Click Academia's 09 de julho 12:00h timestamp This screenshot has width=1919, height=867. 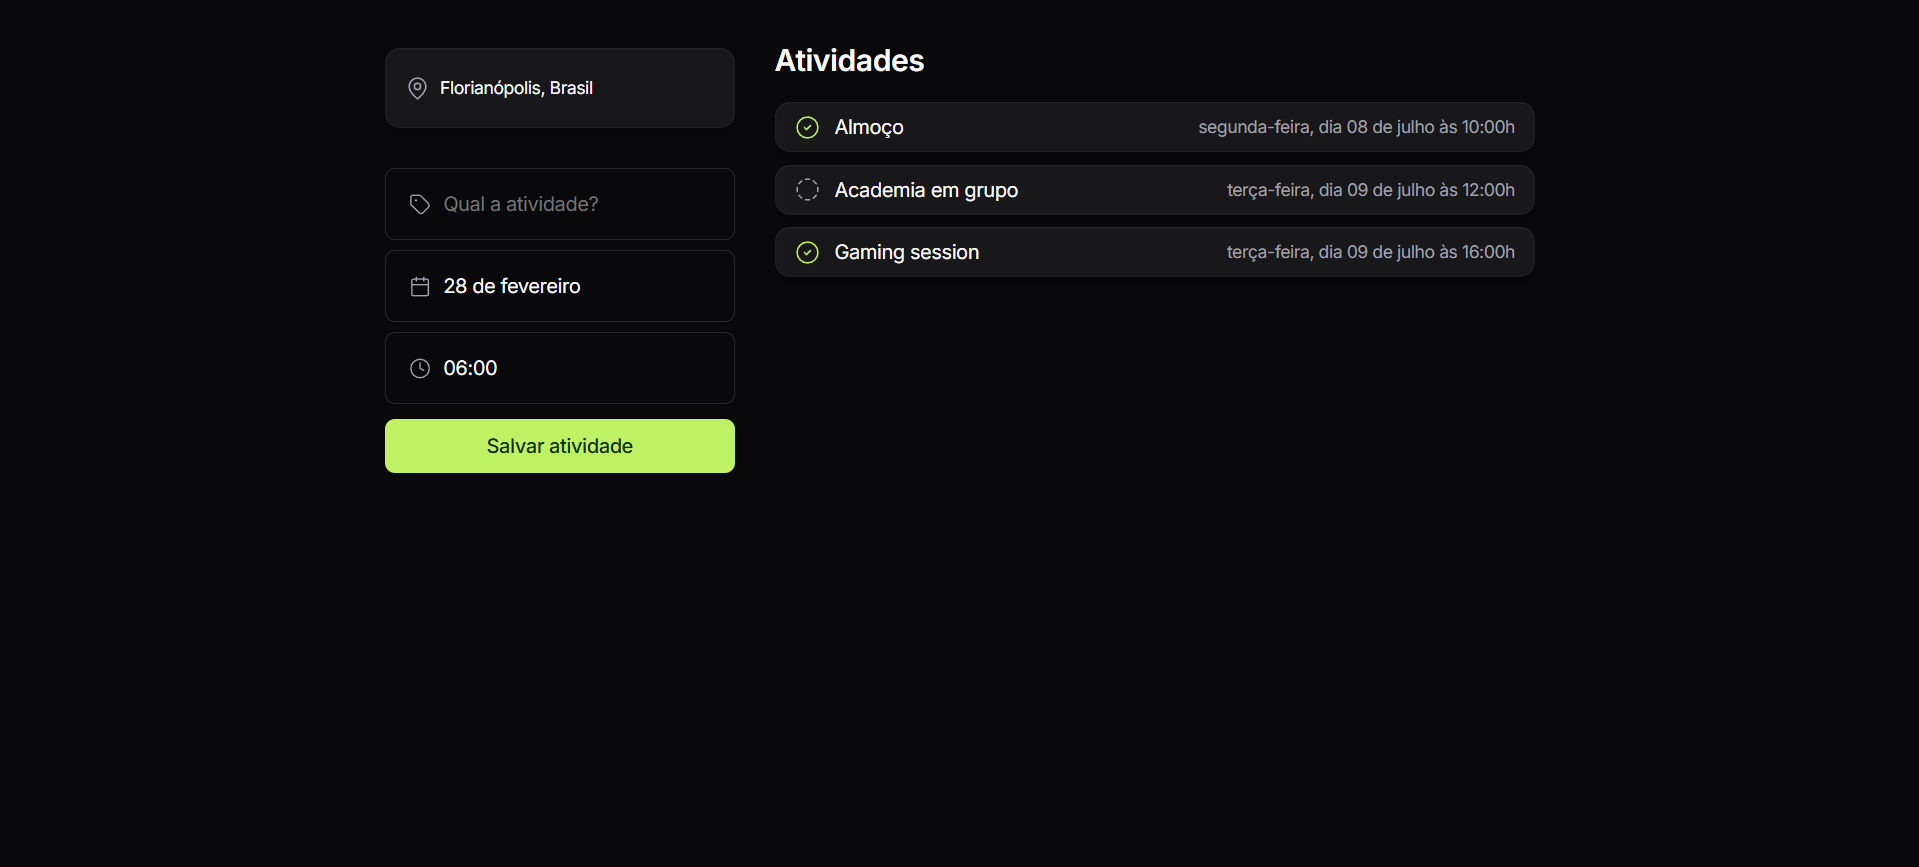click(x=1370, y=190)
